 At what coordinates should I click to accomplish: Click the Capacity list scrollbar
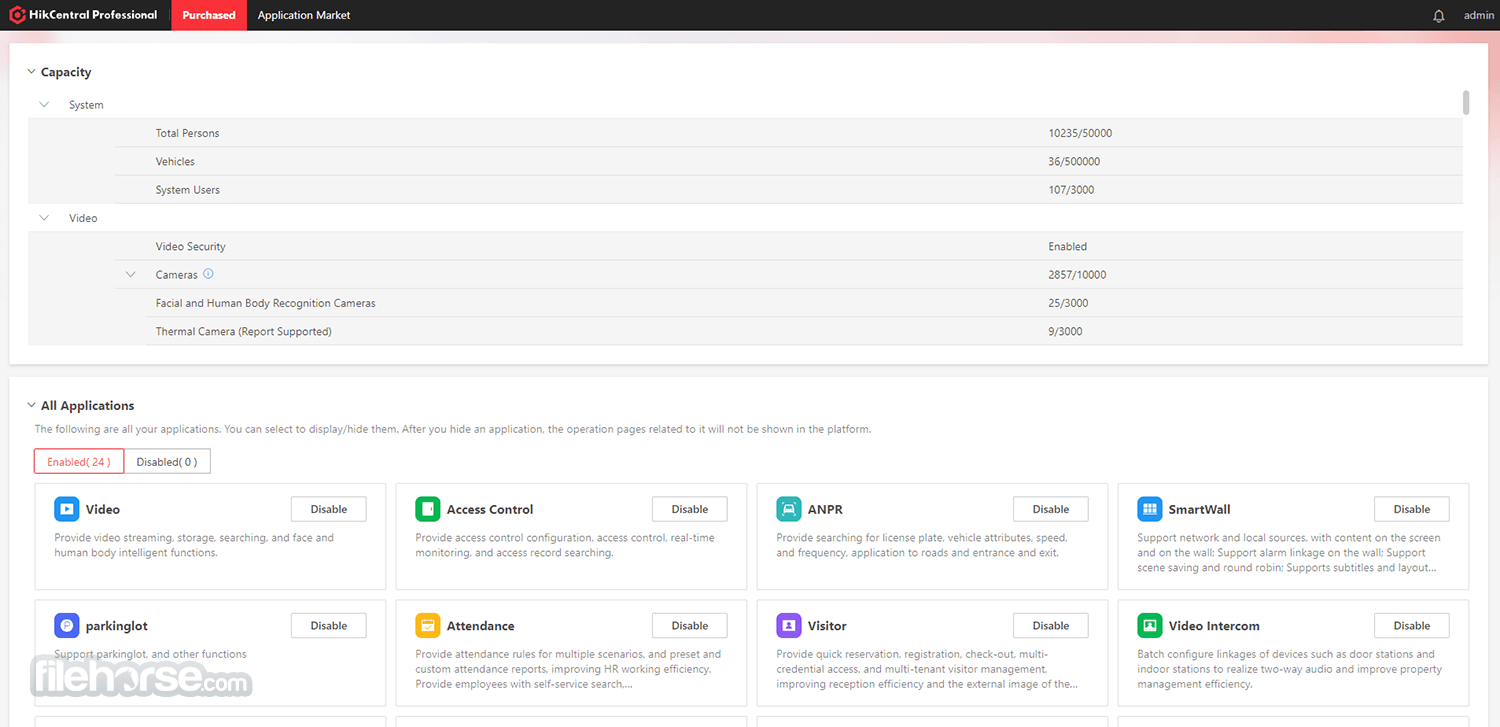pos(1466,102)
